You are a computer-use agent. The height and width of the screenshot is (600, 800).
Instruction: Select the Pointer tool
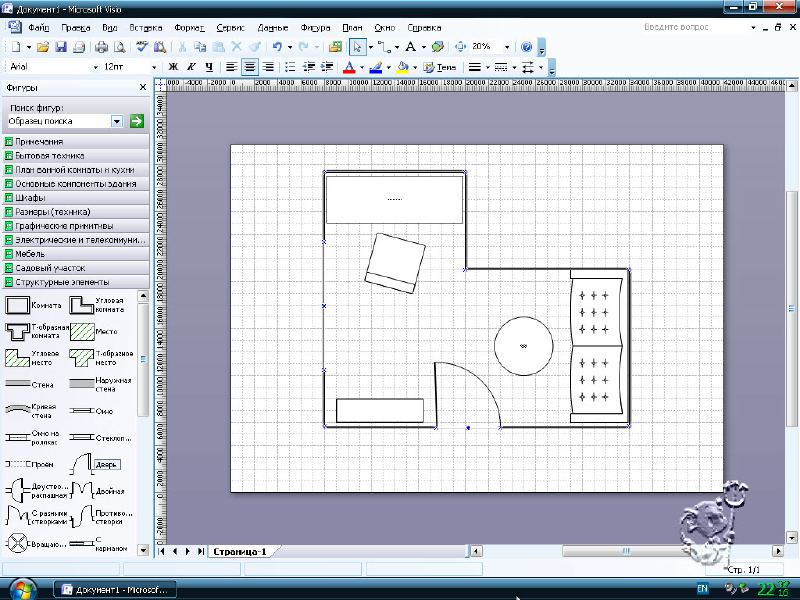pos(358,47)
